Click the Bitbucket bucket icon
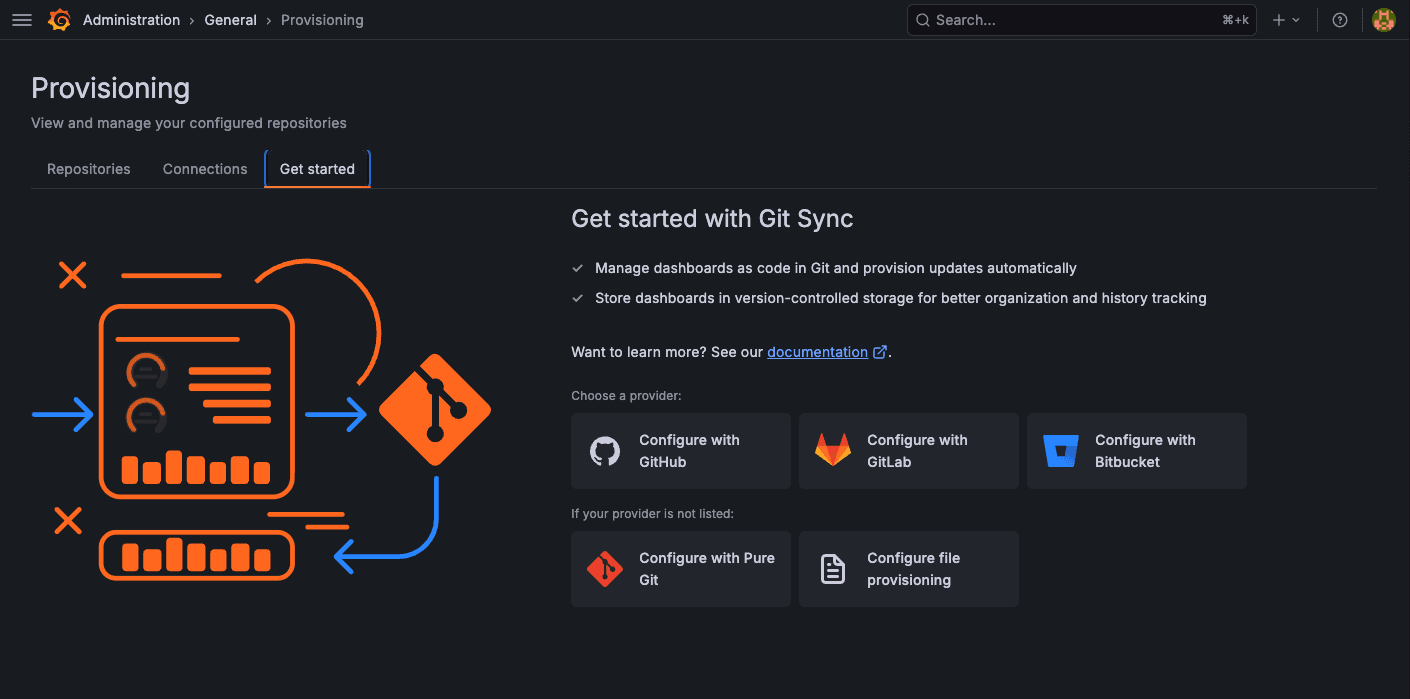 pos(1060,451)
